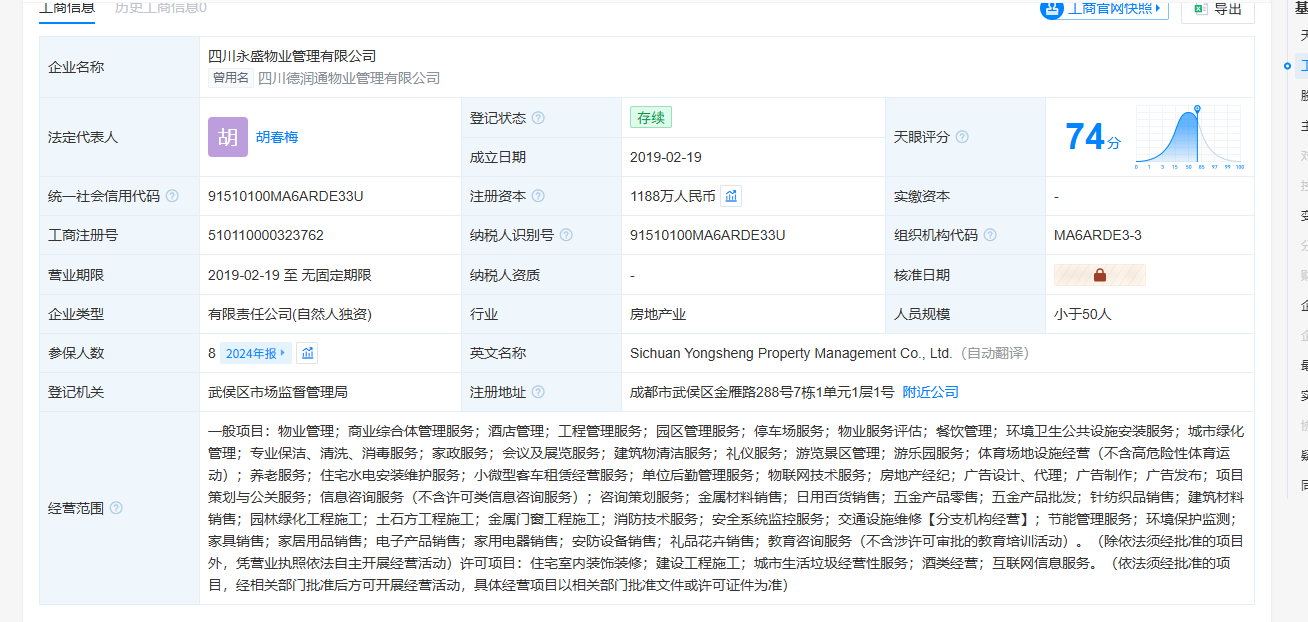Export data with the 导出 button
This screenshot has width=1308, height=622.
coord(1217,9)
